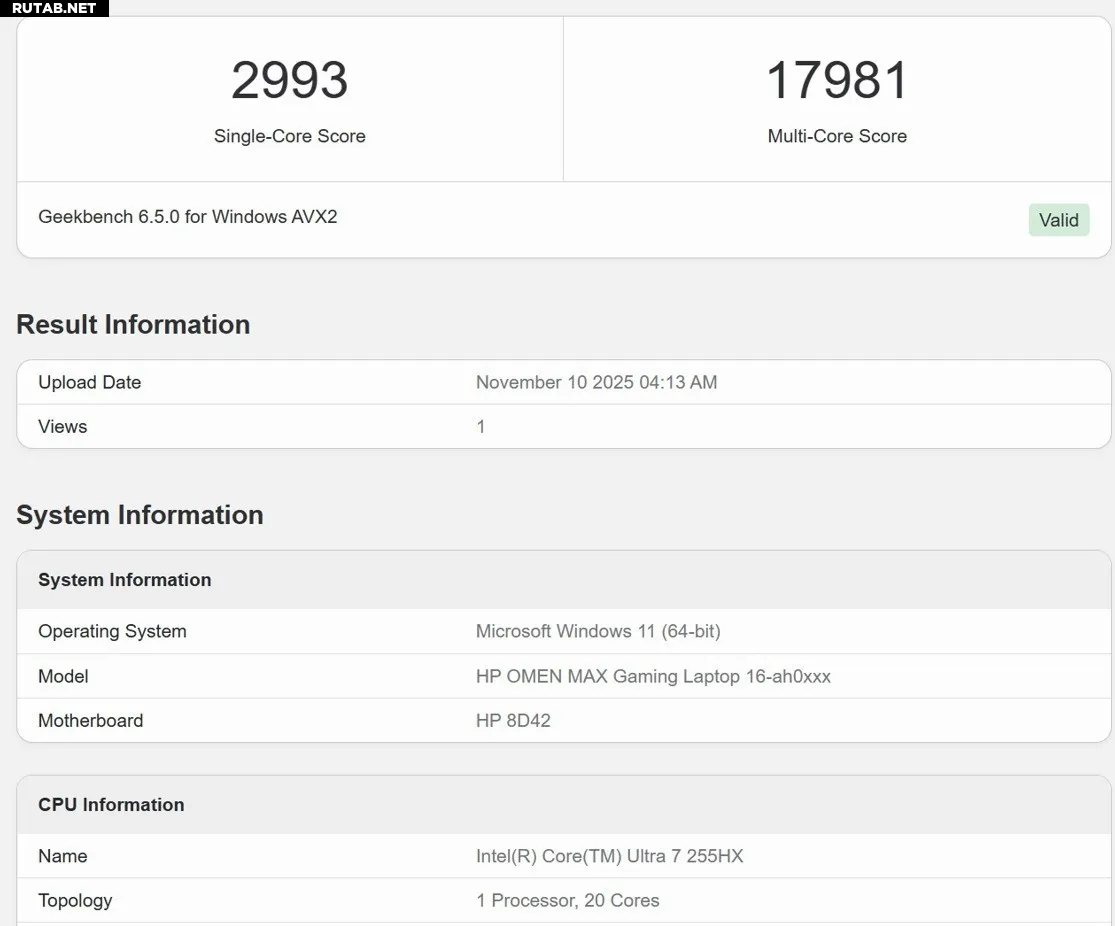Screen dimensions: 1115x926
Task: Click the green Valid badge
Action: (1058, 220)
